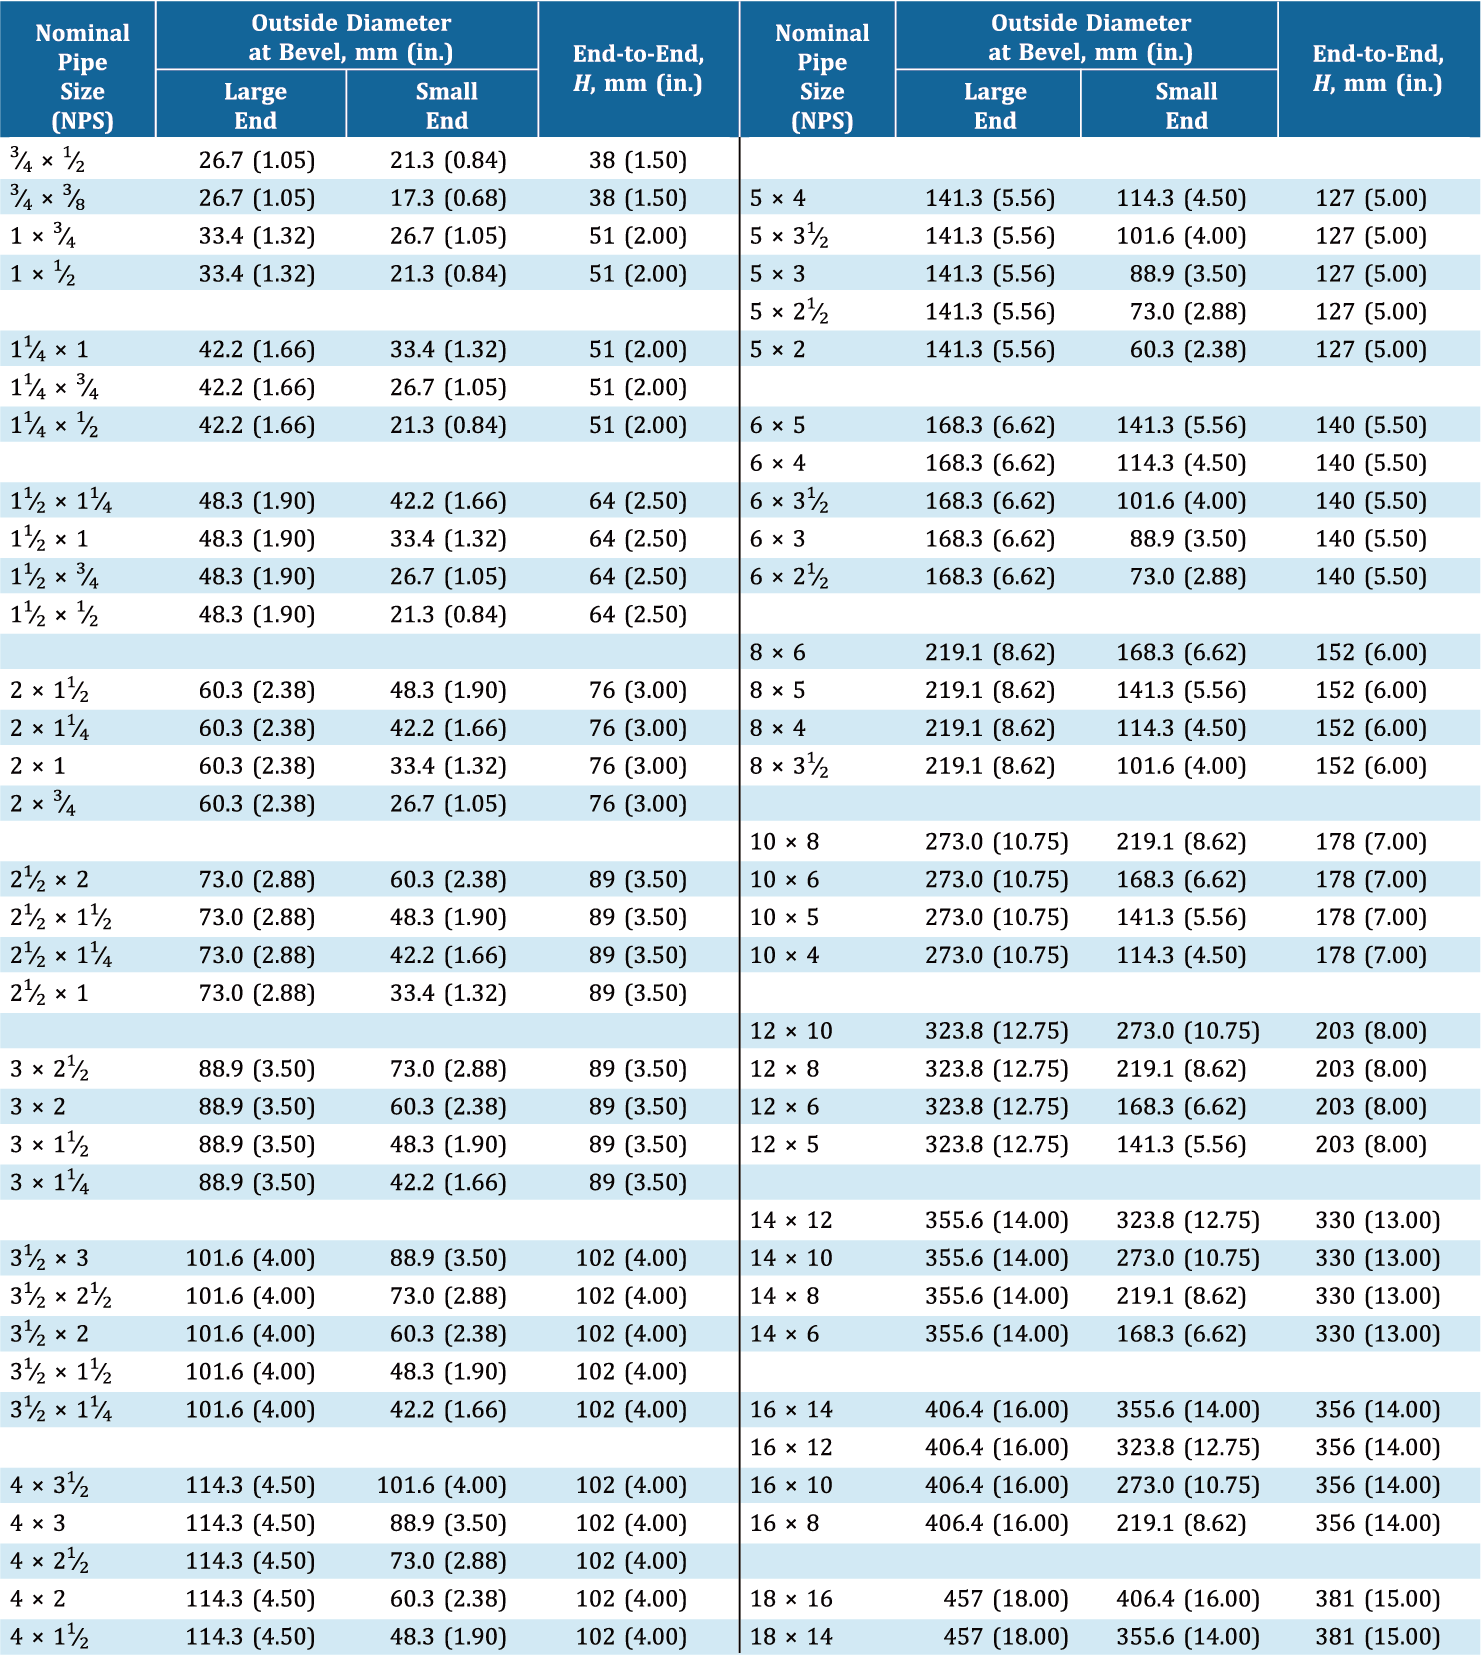Click the '¾ × ½' size row label
Screen dimensions: 1481x1655
pos(47,160)
